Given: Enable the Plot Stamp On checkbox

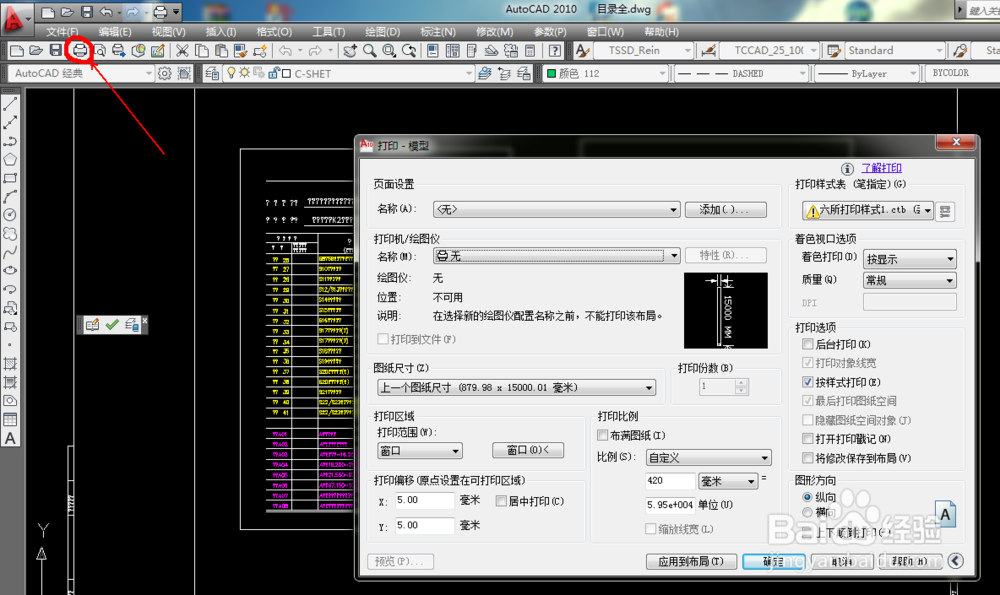Looking at the screenshot, I should (808, 439).
